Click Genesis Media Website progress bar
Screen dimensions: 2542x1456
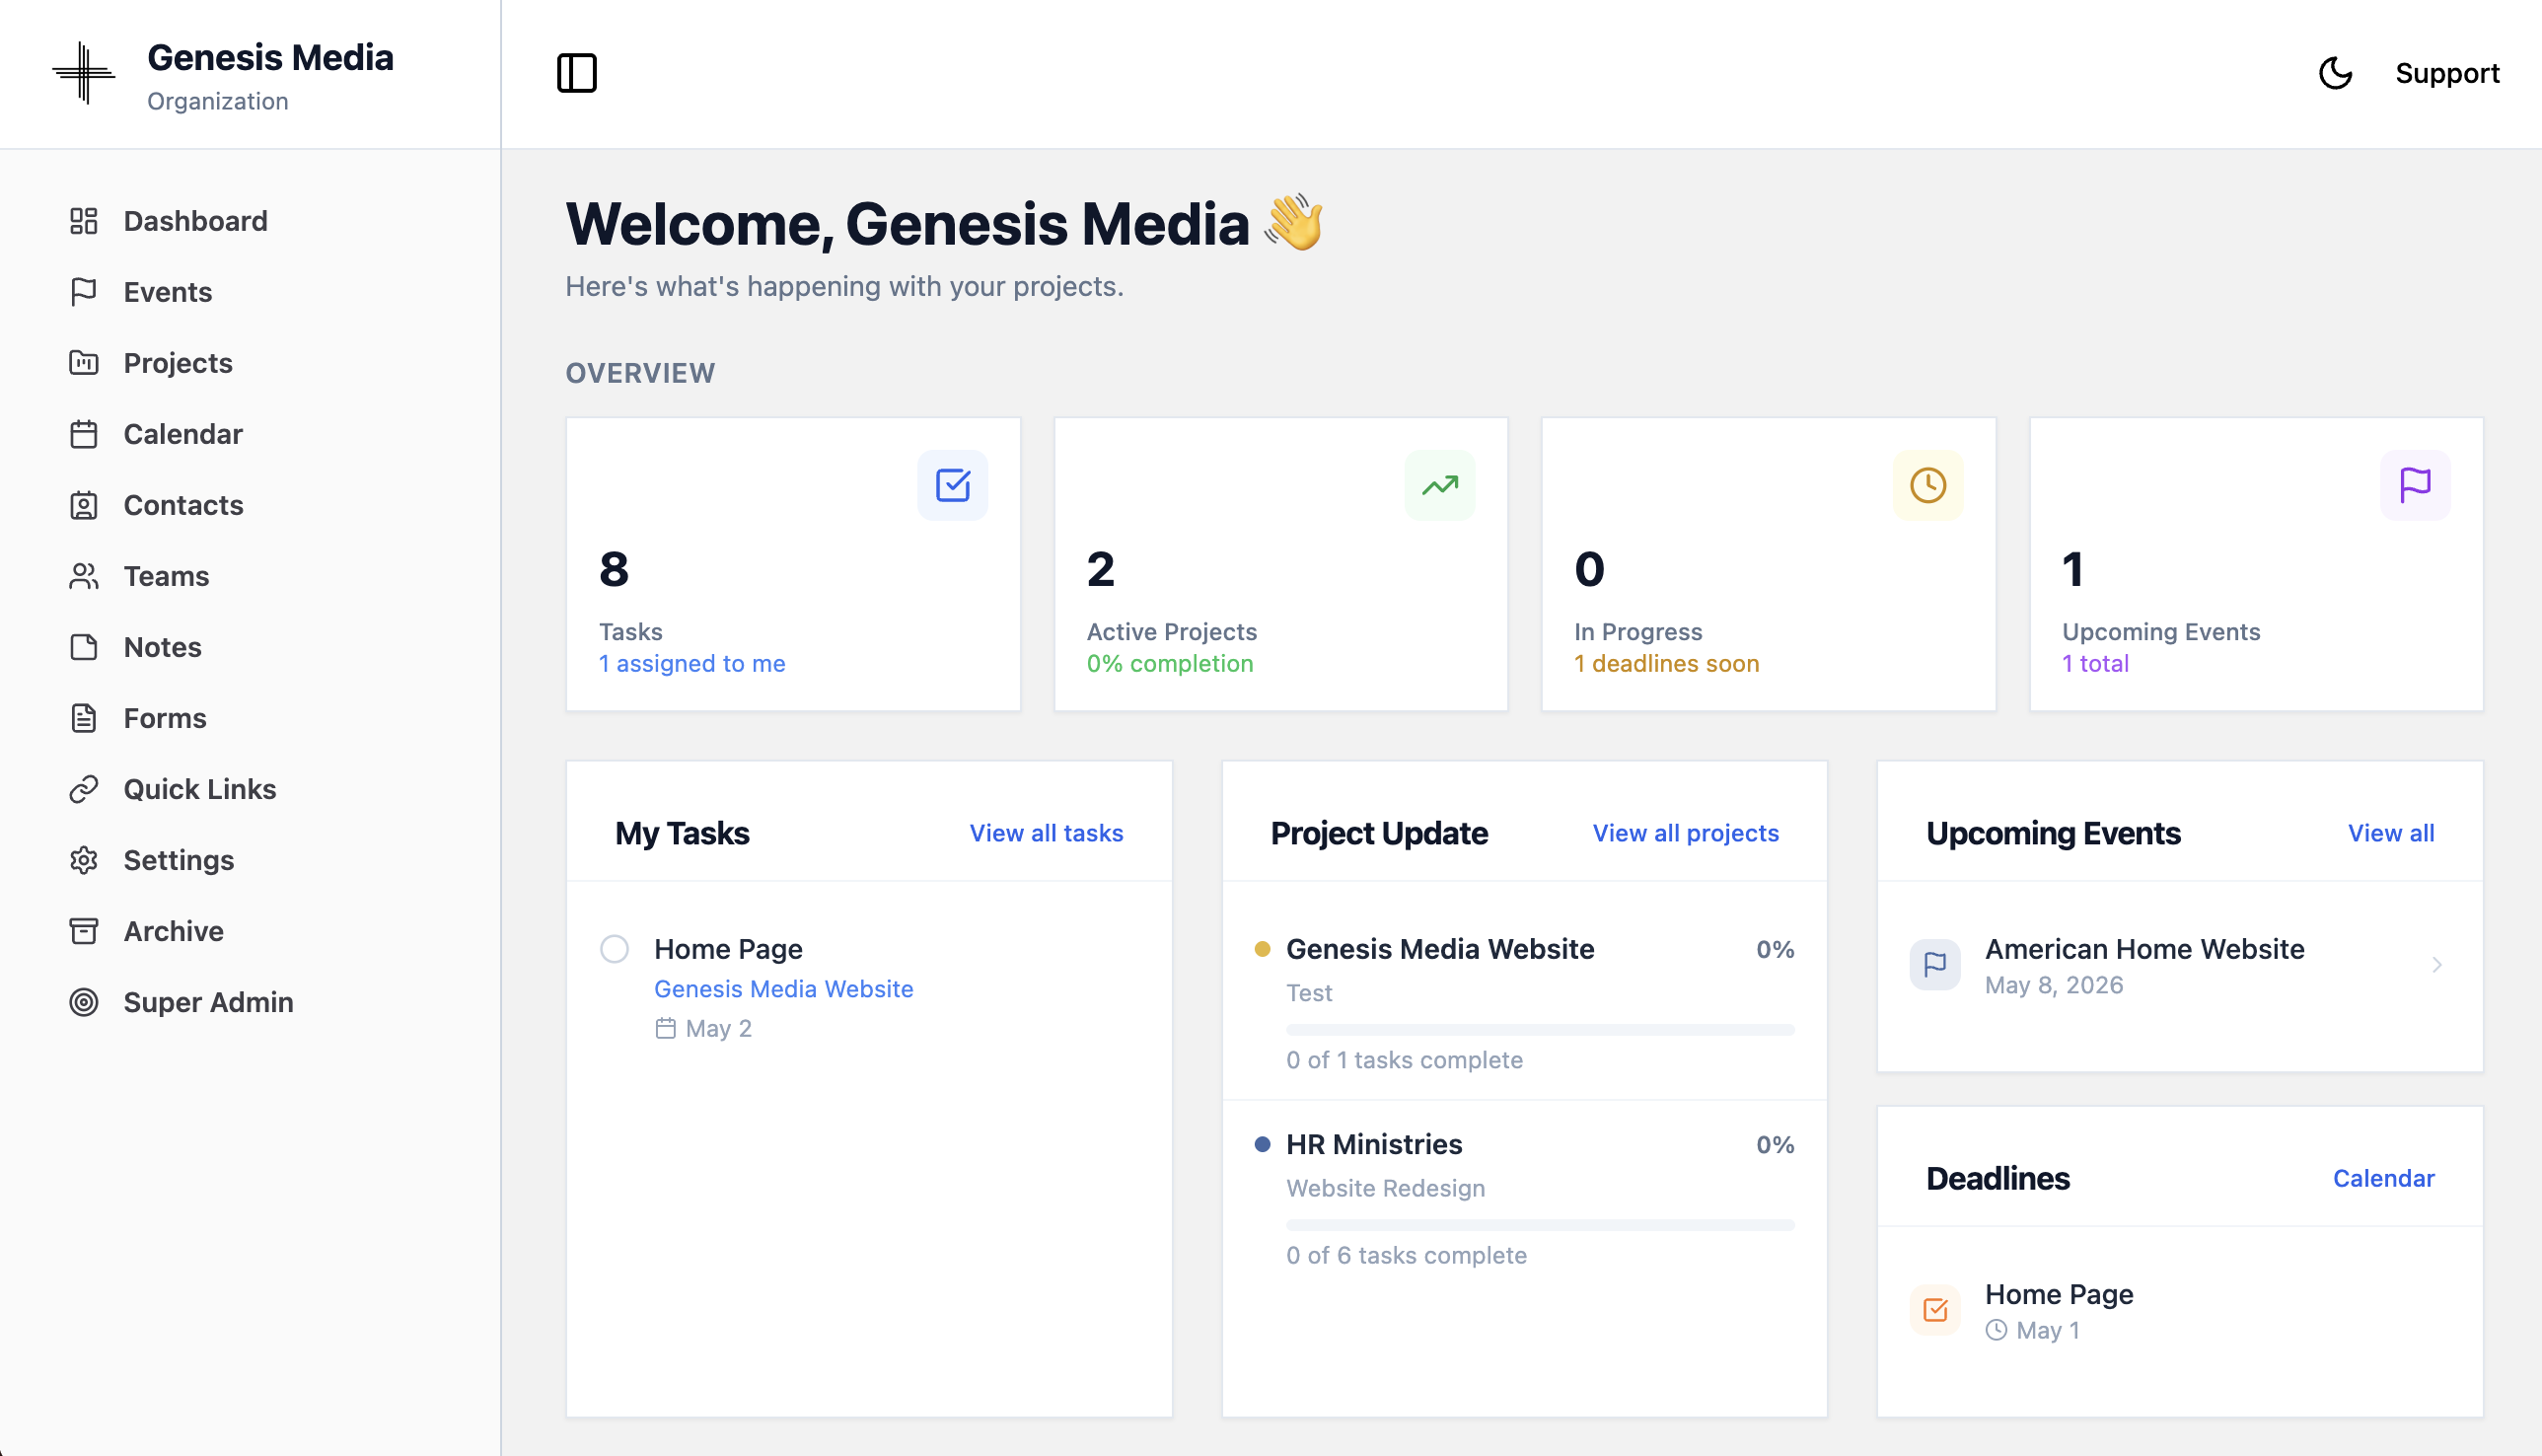[x=1539, y=1029]
